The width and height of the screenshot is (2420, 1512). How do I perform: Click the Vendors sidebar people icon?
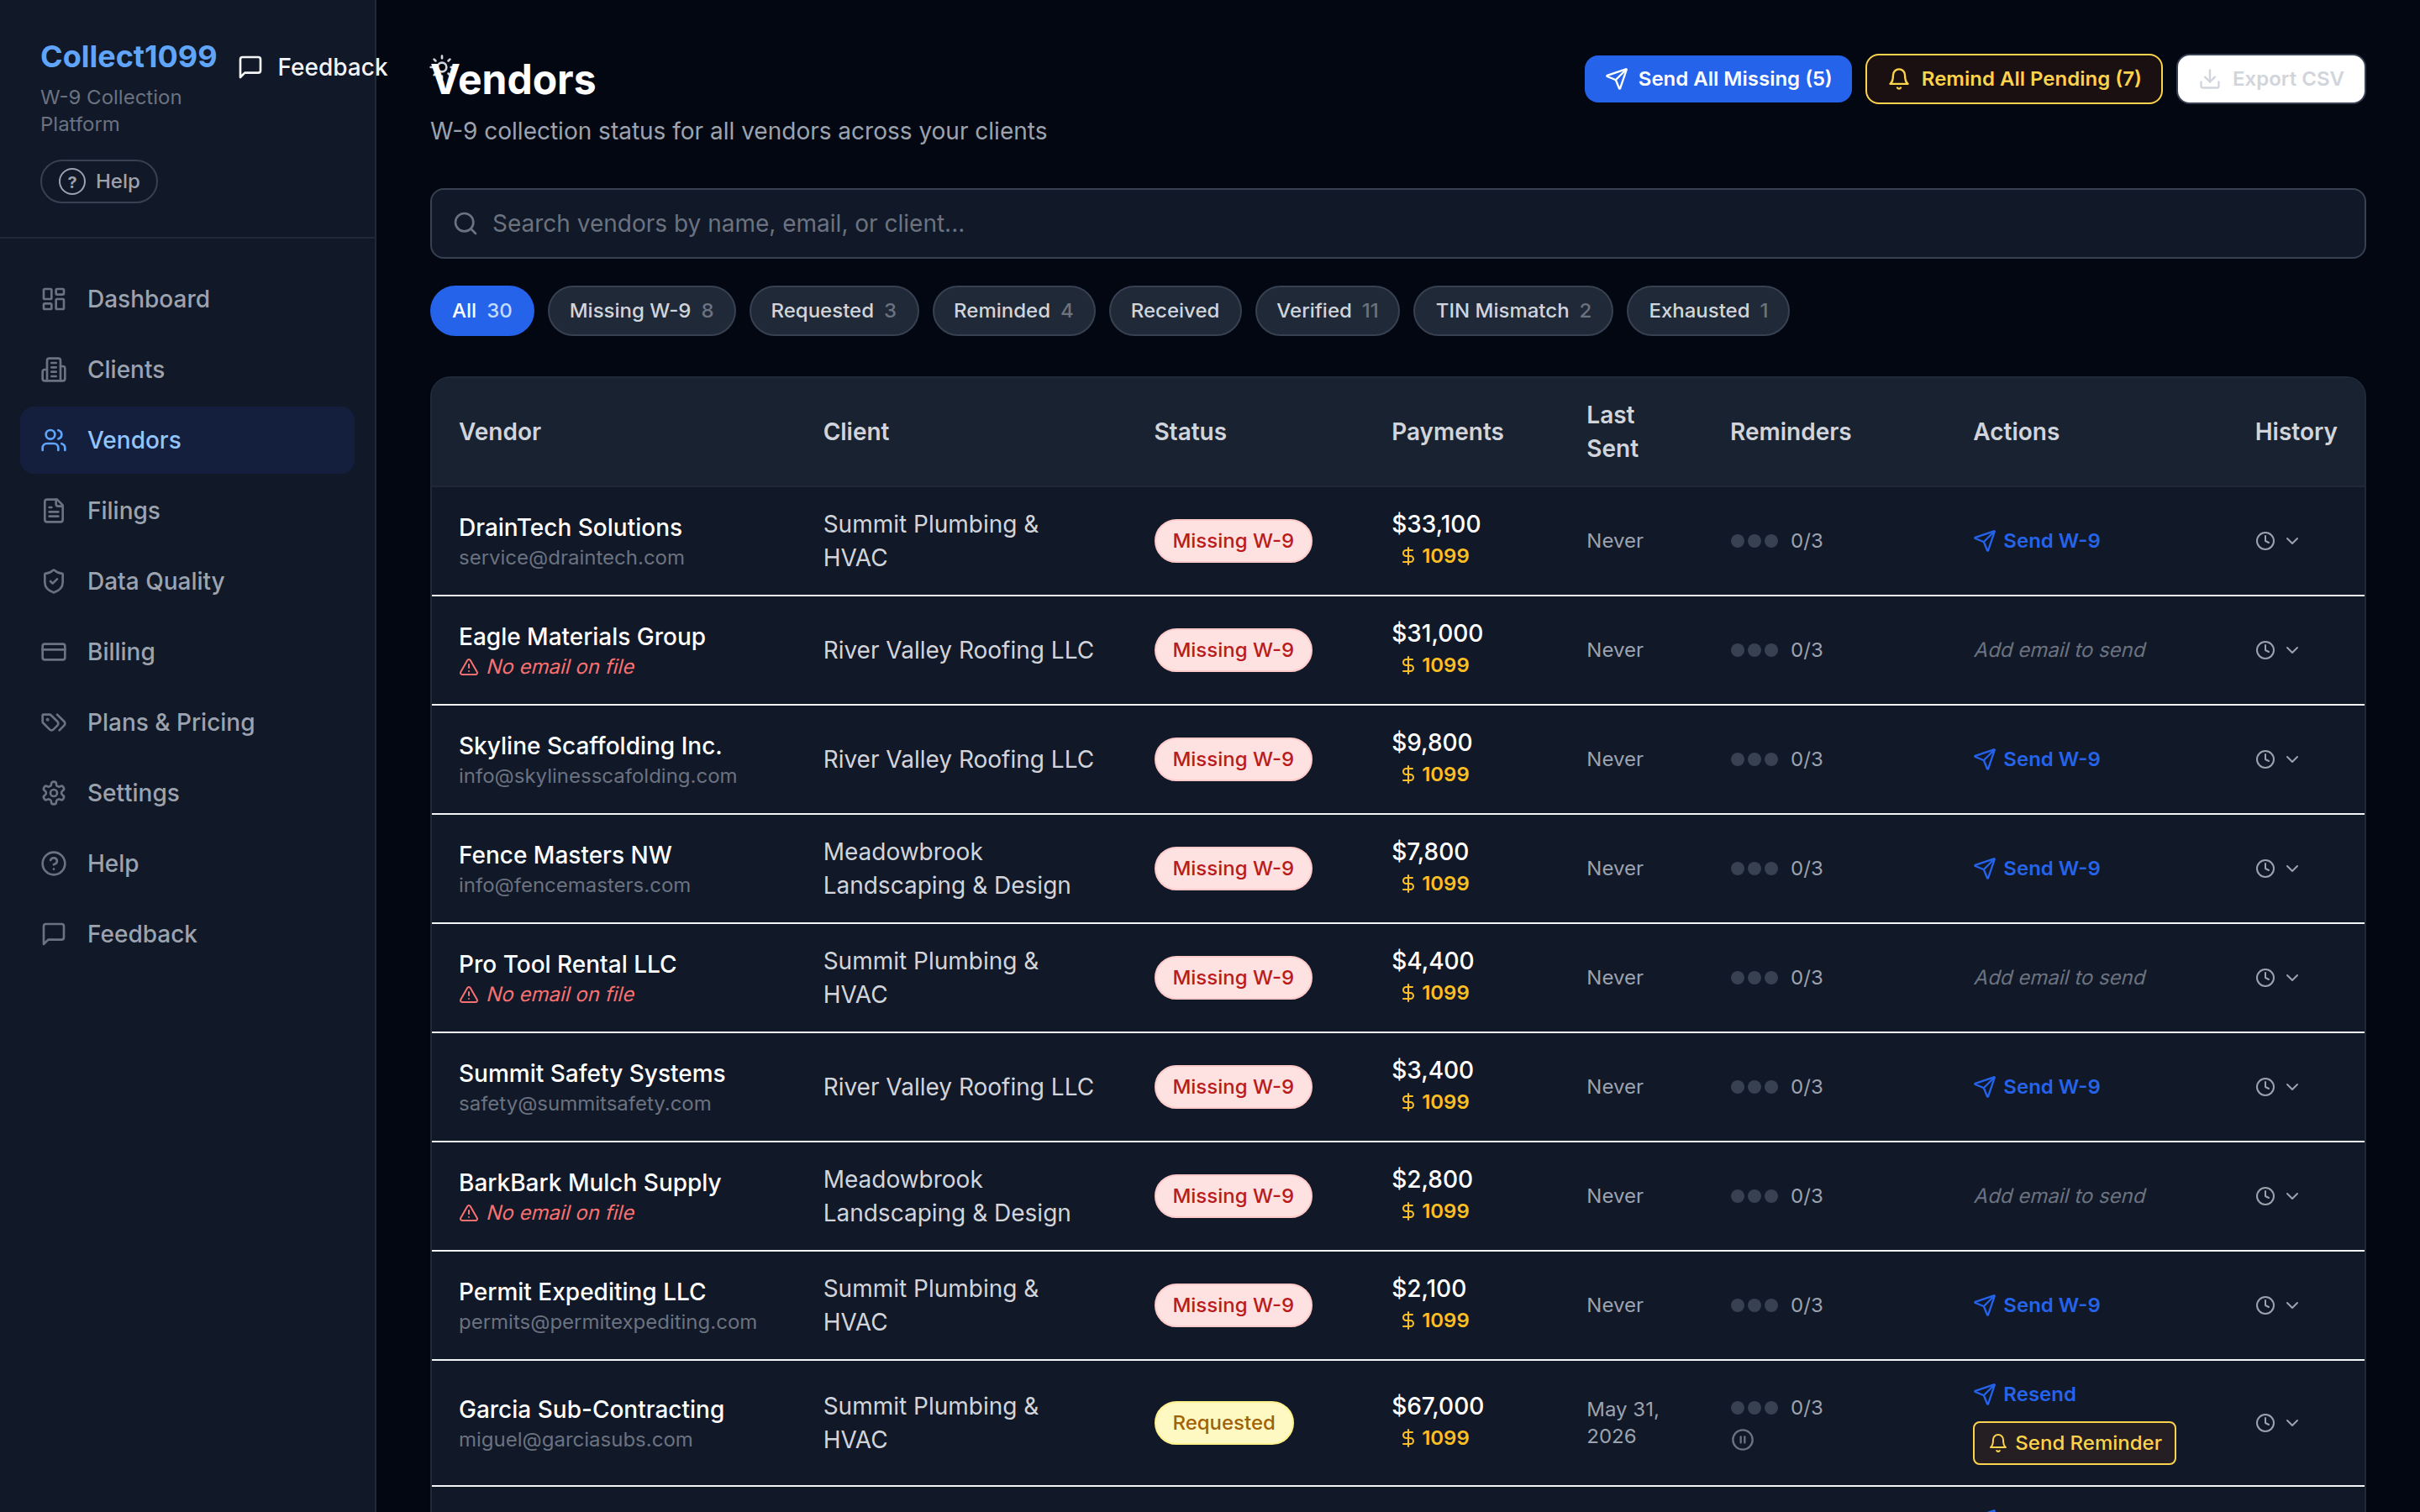[54, 440]
